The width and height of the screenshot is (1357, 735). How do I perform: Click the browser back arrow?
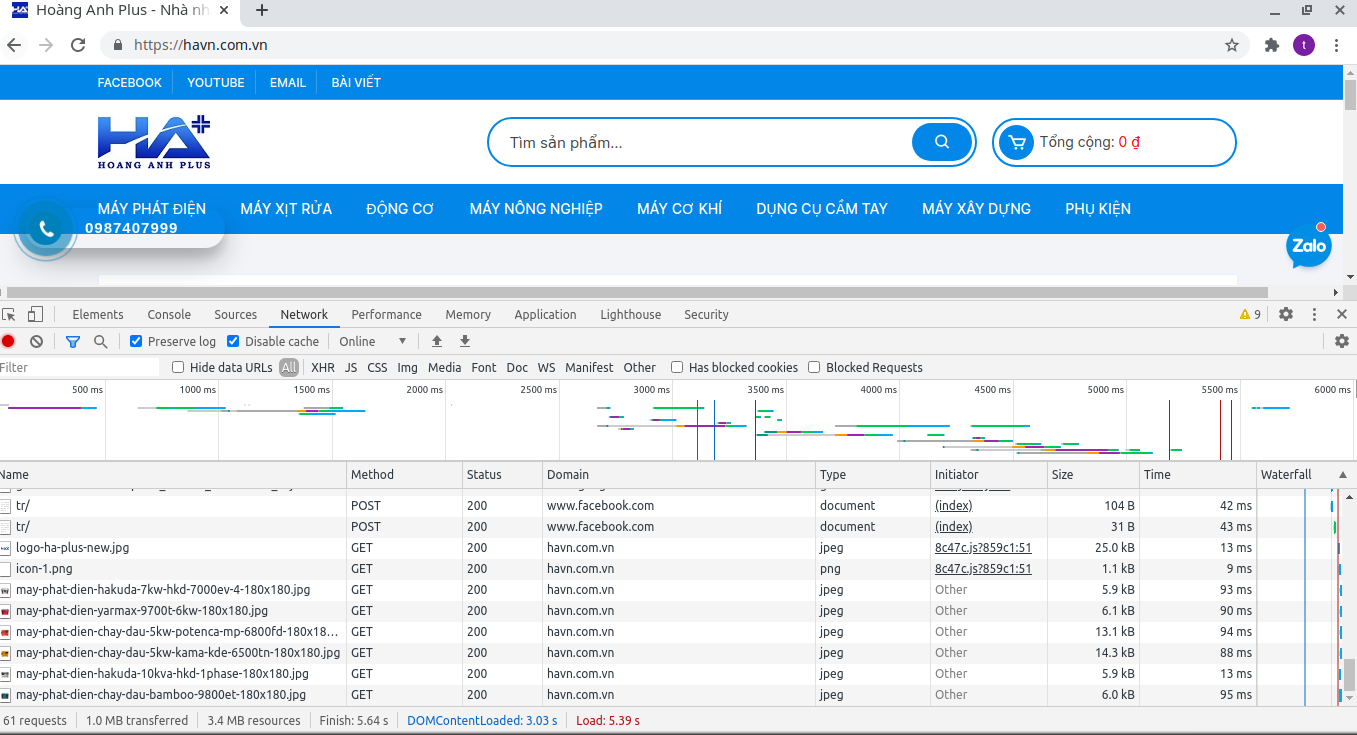(x=14, y=45)
